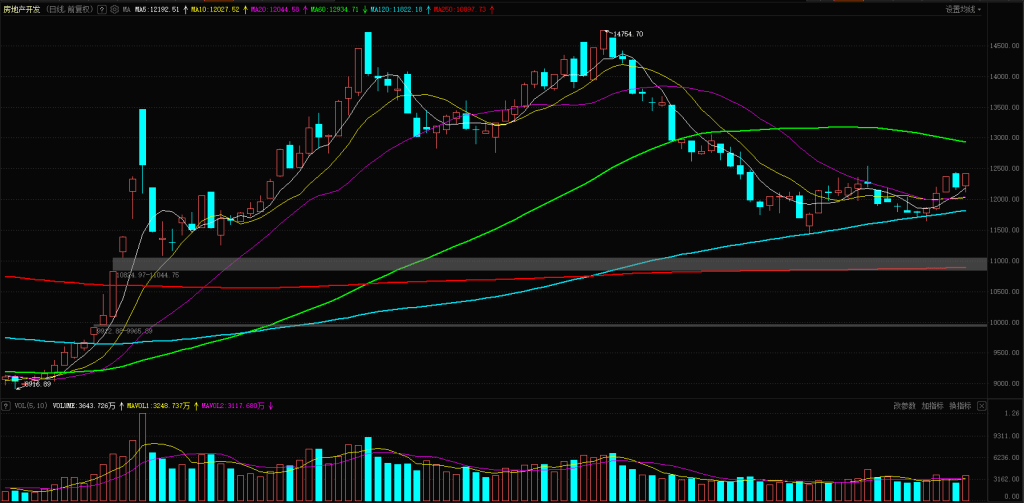The width and height of the screenshot is (1024, 503).
Task: Click the question-mark help icon beside 前复权
Action: (101, 9)
